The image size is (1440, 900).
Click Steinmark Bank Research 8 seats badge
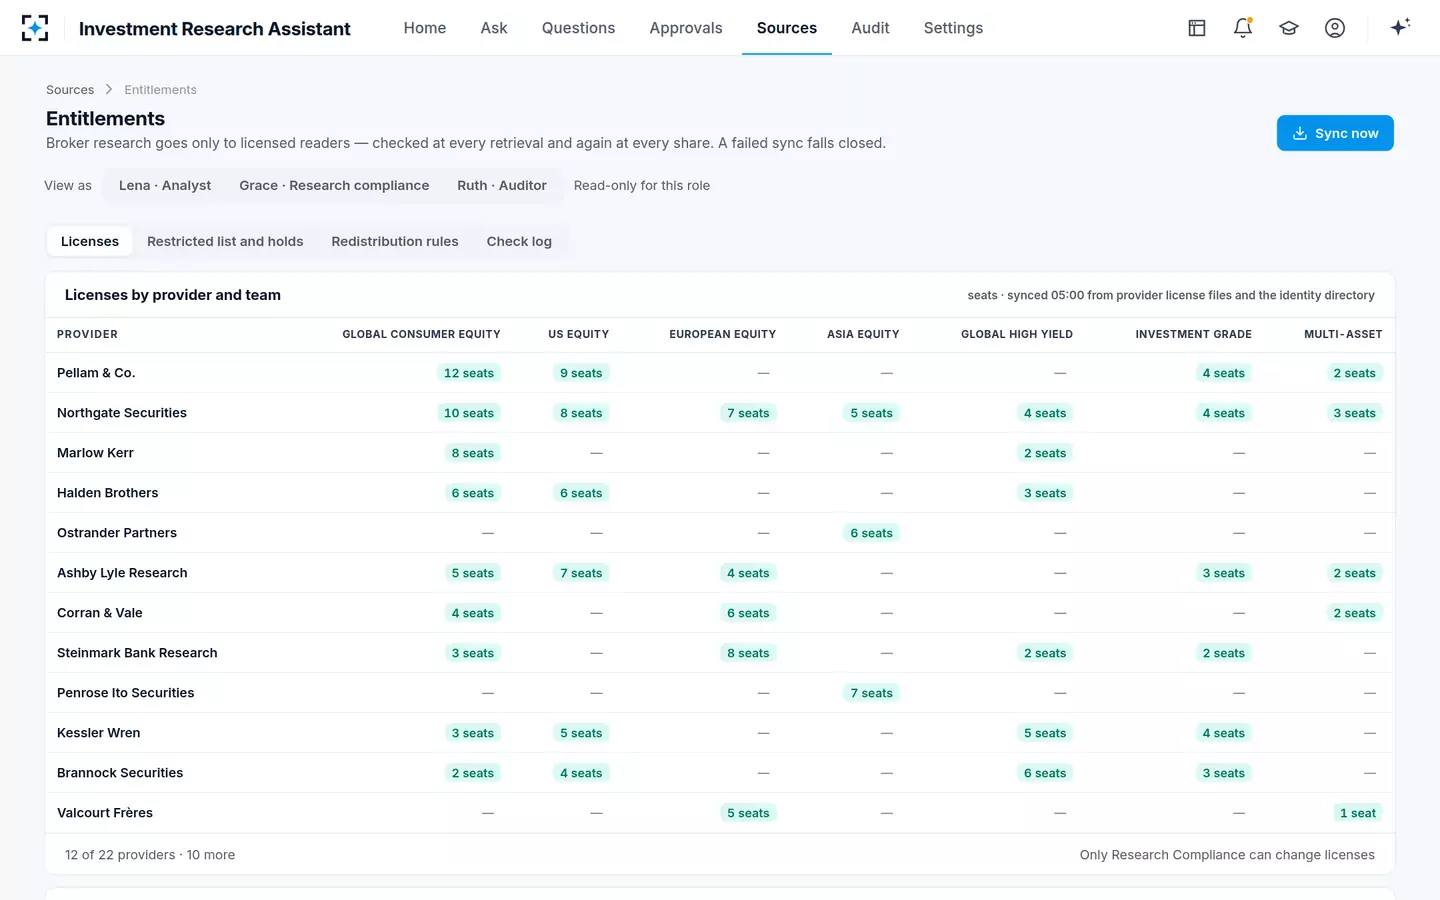[748, 653]
